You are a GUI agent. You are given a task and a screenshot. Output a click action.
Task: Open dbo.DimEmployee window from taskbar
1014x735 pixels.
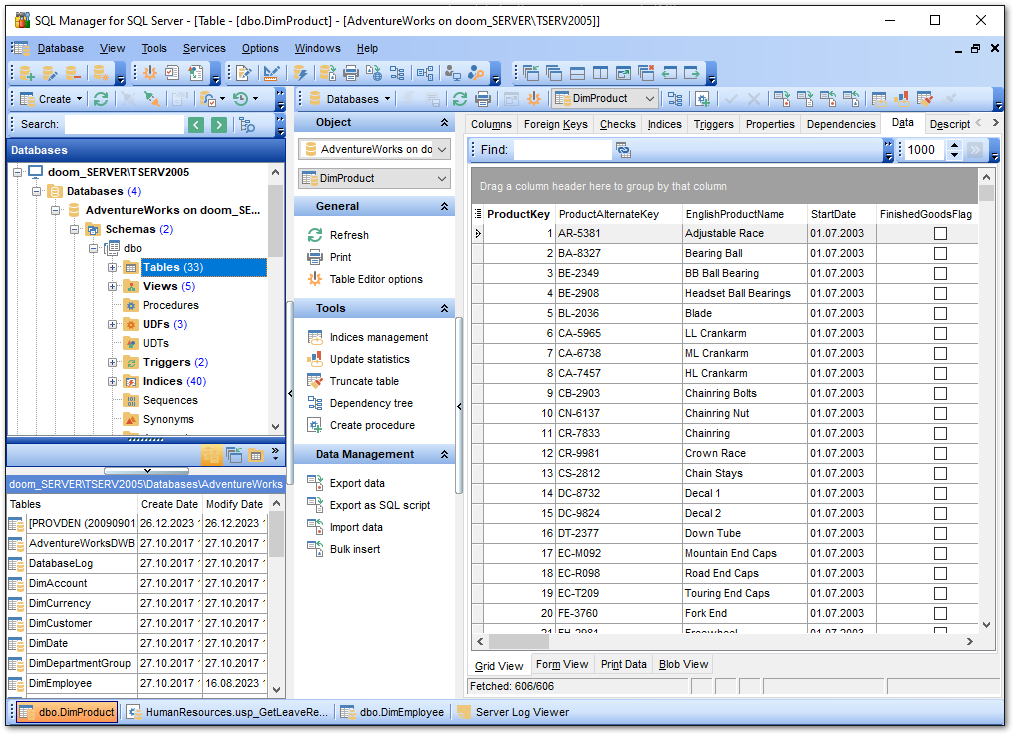(x=393, y=712)
